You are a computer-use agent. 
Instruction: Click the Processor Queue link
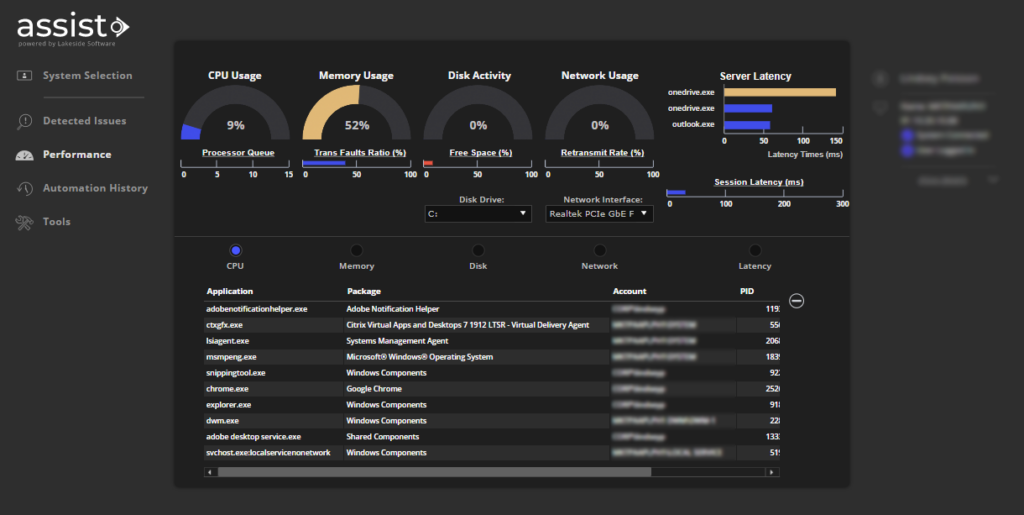pyautogui.click(x=238, y=153)
